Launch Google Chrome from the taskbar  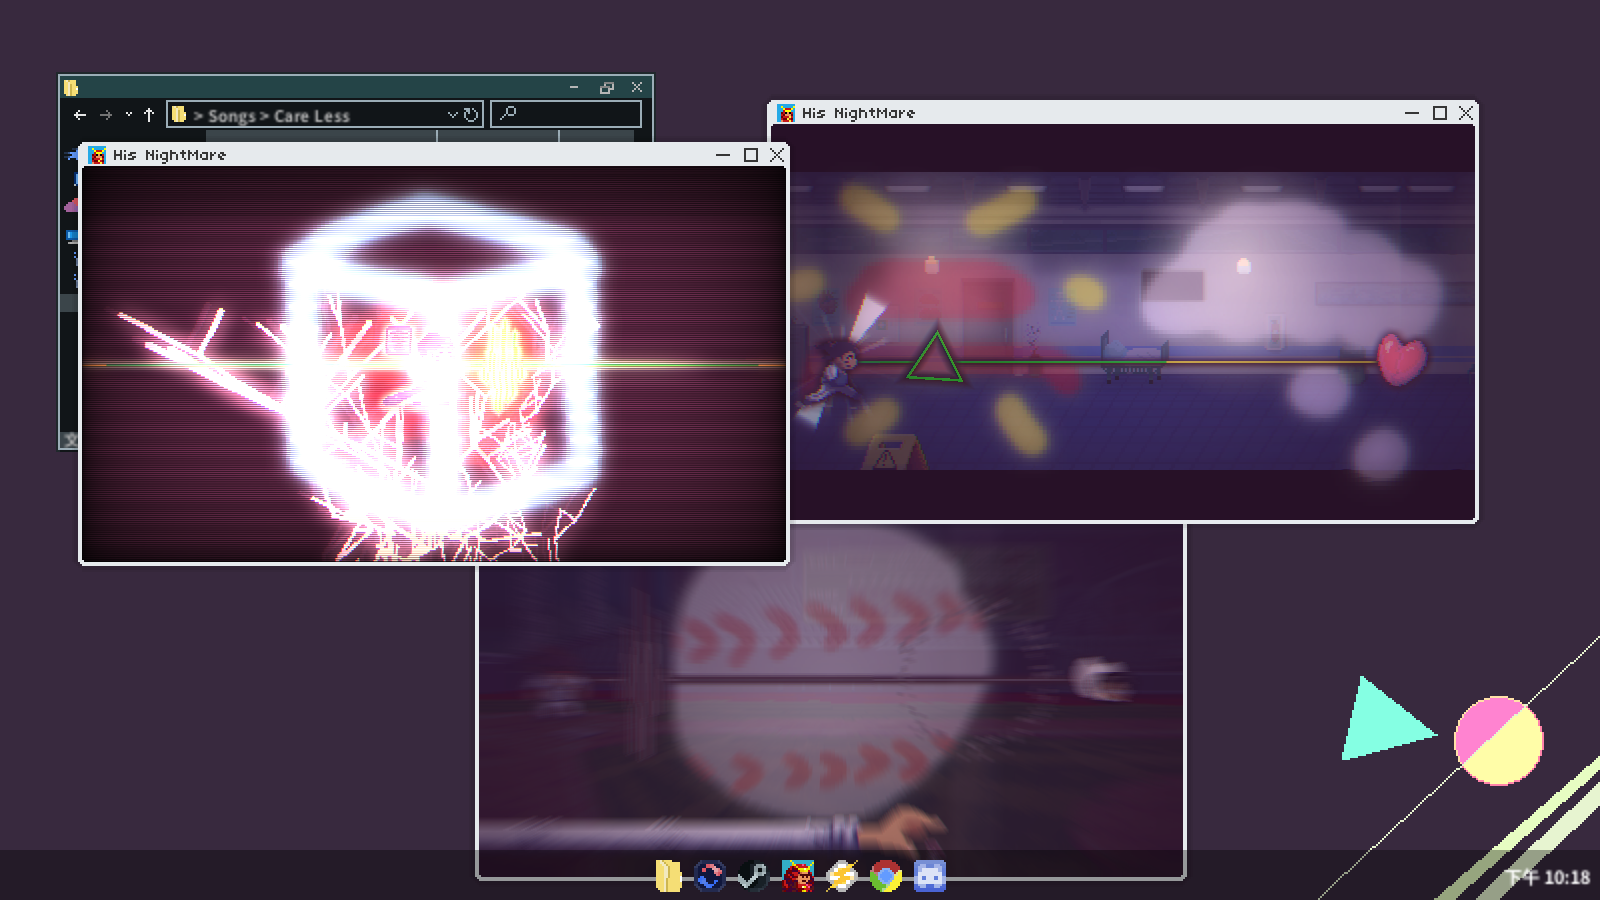click(885, 876)
